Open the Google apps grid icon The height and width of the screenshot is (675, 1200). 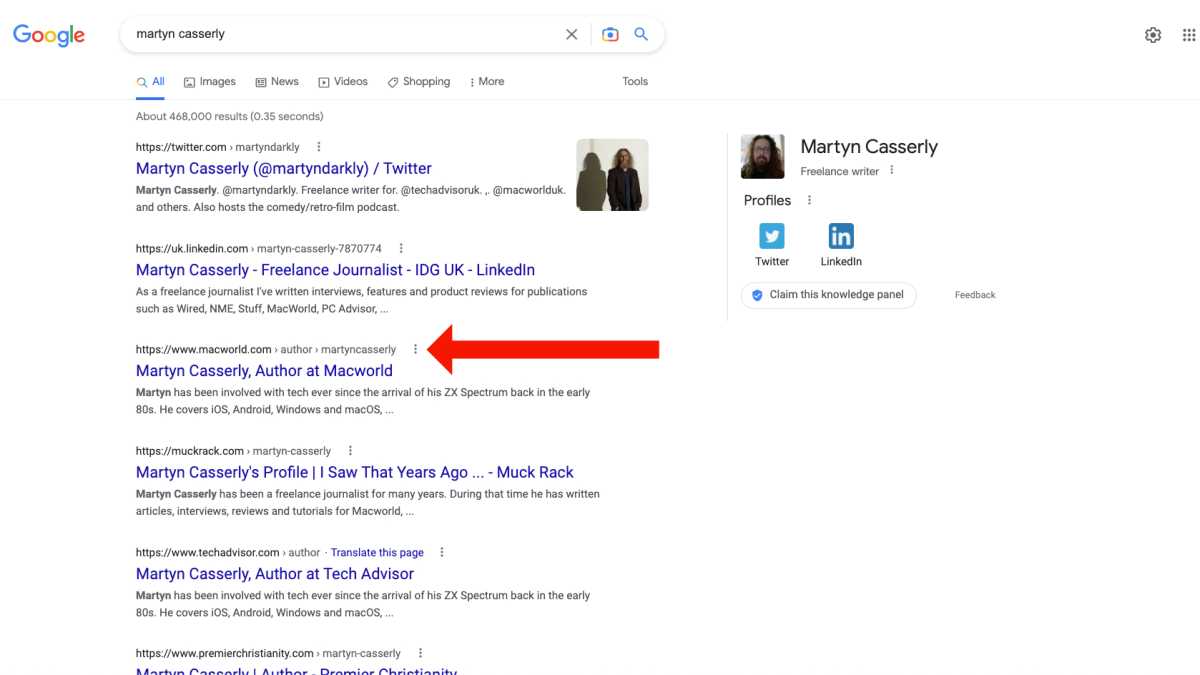click(1189, 35)
